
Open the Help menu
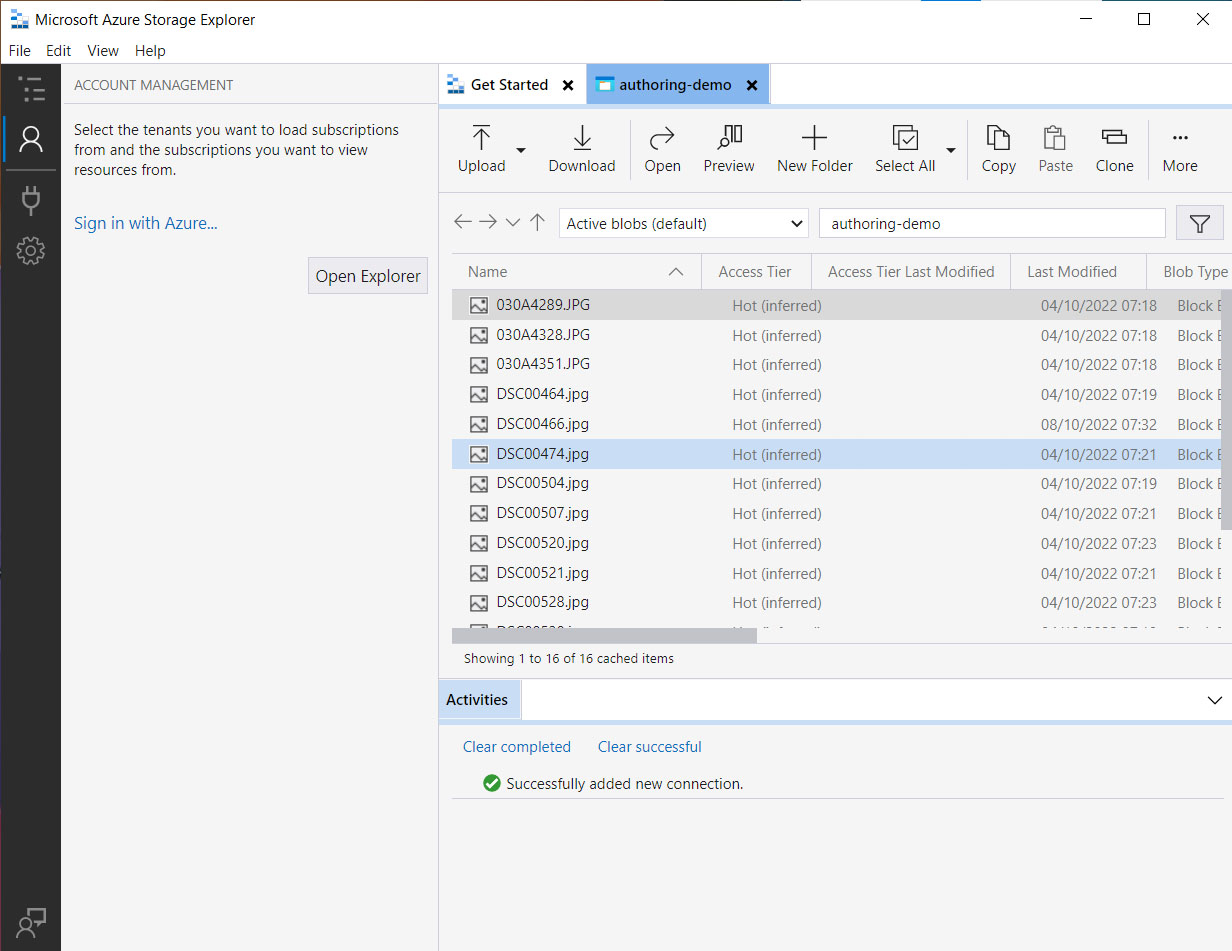coord(150,51)
